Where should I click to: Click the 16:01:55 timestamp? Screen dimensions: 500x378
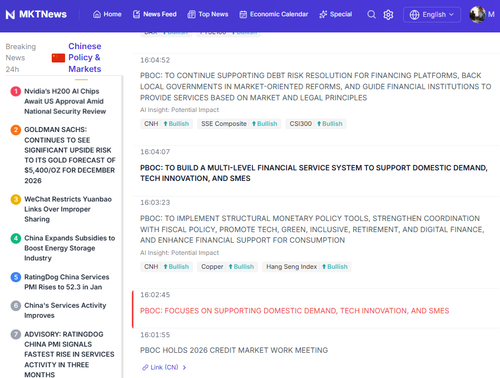[x=155, y=335]
